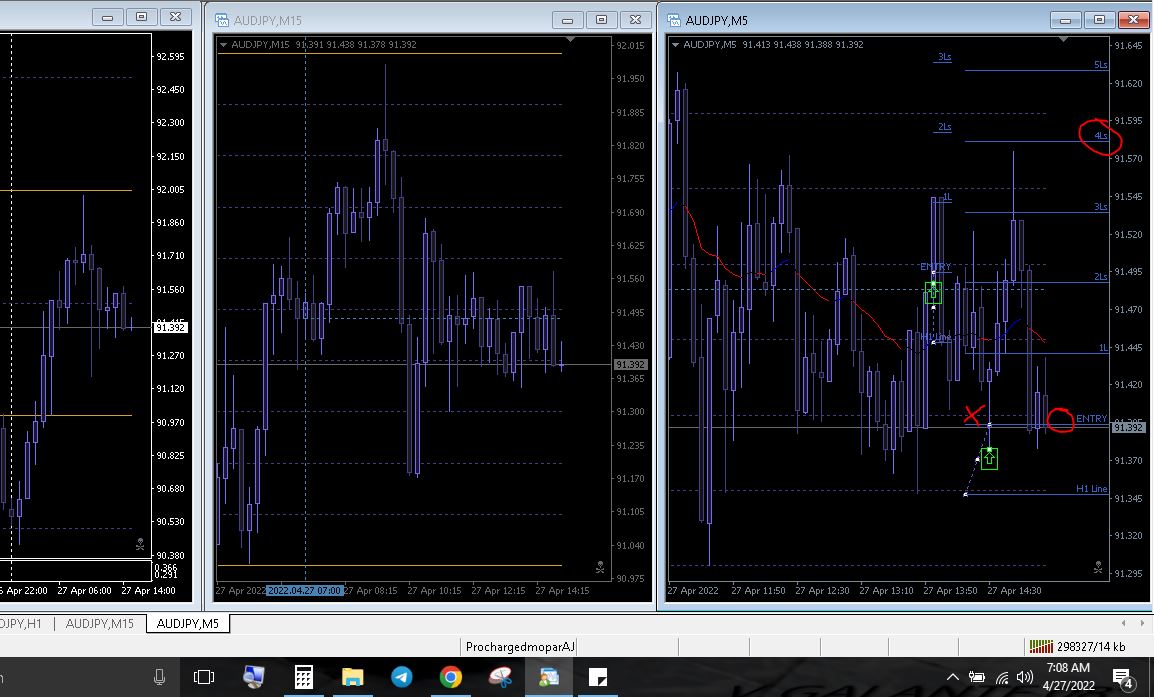This screenshot has width=1154, height=697.
Task: Show hidden system tray icons
Action: [952, 678]
